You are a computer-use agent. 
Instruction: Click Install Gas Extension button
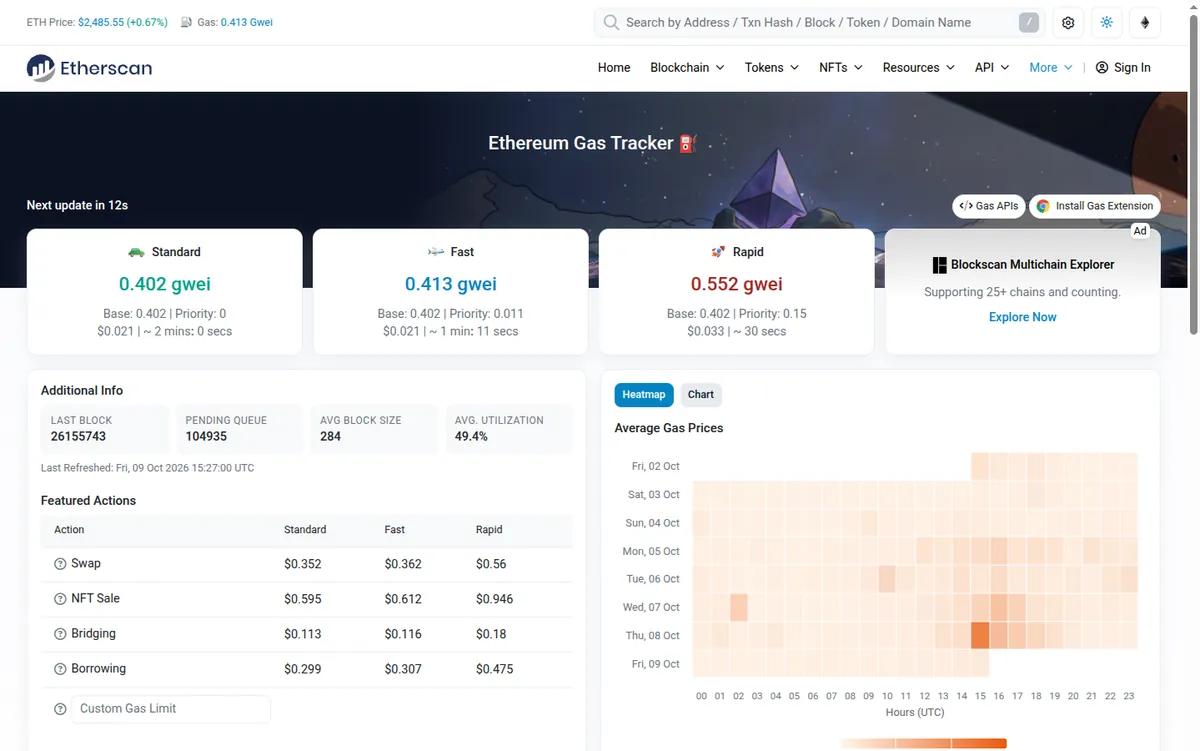click(x=1095, y=206)
